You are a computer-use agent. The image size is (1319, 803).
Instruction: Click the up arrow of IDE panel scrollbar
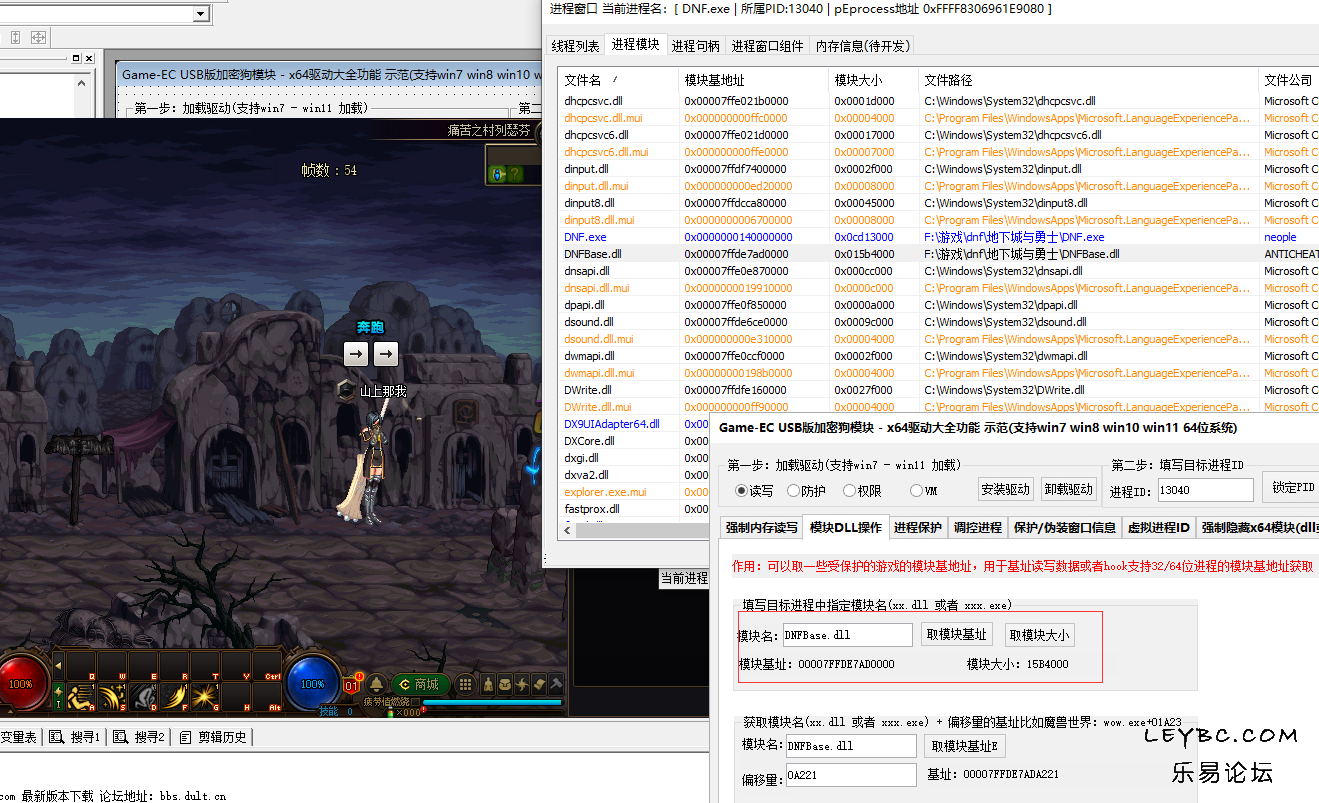point(82,83)
